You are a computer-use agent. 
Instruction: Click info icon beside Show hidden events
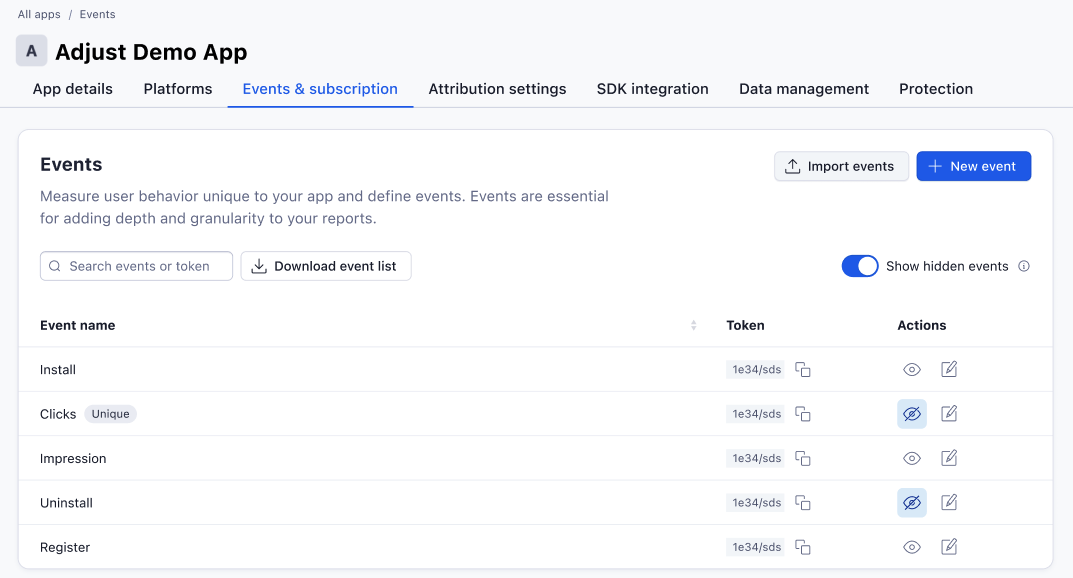click(1023, 266)
